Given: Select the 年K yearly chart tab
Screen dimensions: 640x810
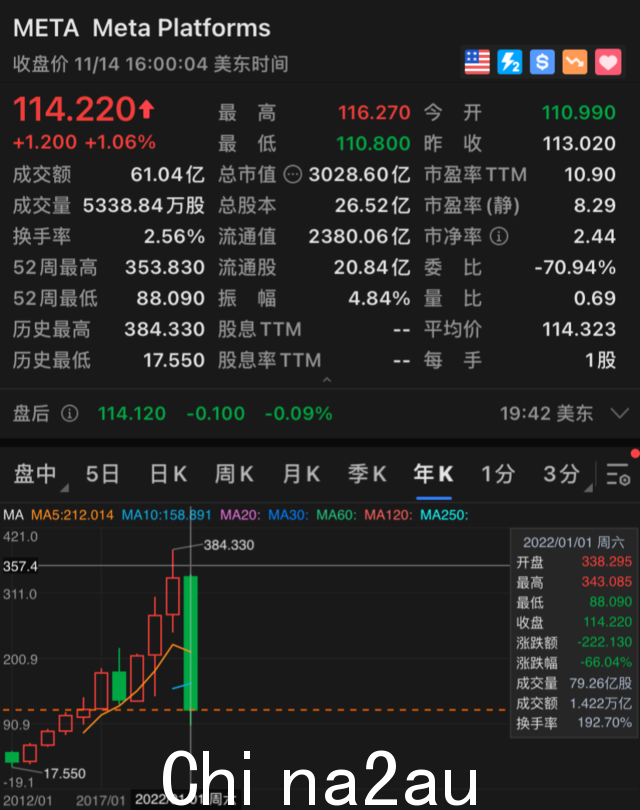Looking at the screenshot, I should click(x=433, y=474).
